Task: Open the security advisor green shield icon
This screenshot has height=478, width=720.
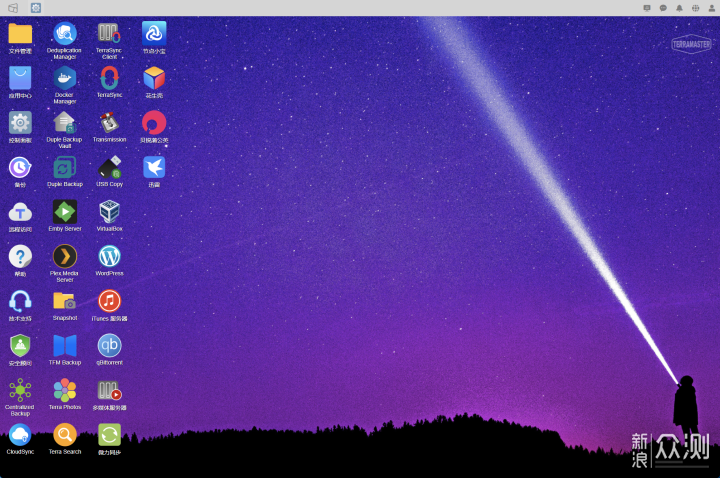Action: pos(20,345)
